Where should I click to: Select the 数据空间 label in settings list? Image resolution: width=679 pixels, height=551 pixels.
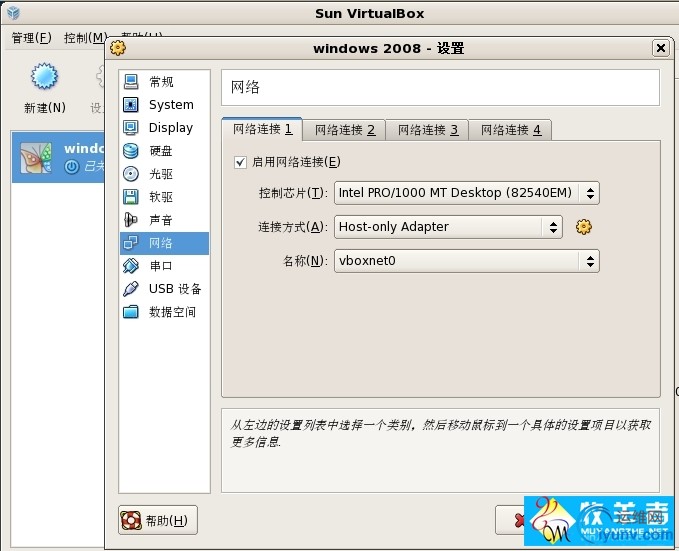pyautogui.click(x=172, y=312)
